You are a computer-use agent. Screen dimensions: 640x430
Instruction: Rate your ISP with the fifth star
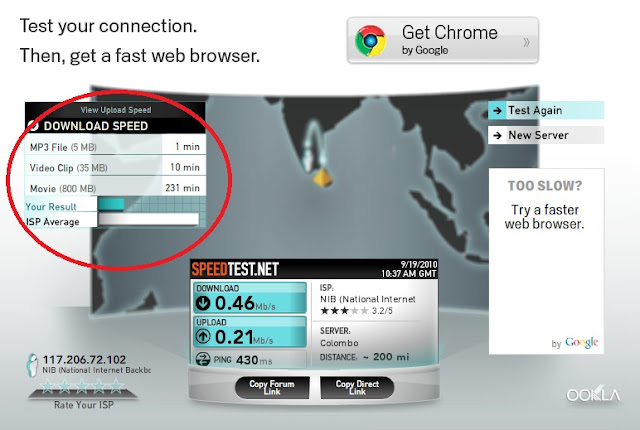pyautogui.click(x=116, y=386)
